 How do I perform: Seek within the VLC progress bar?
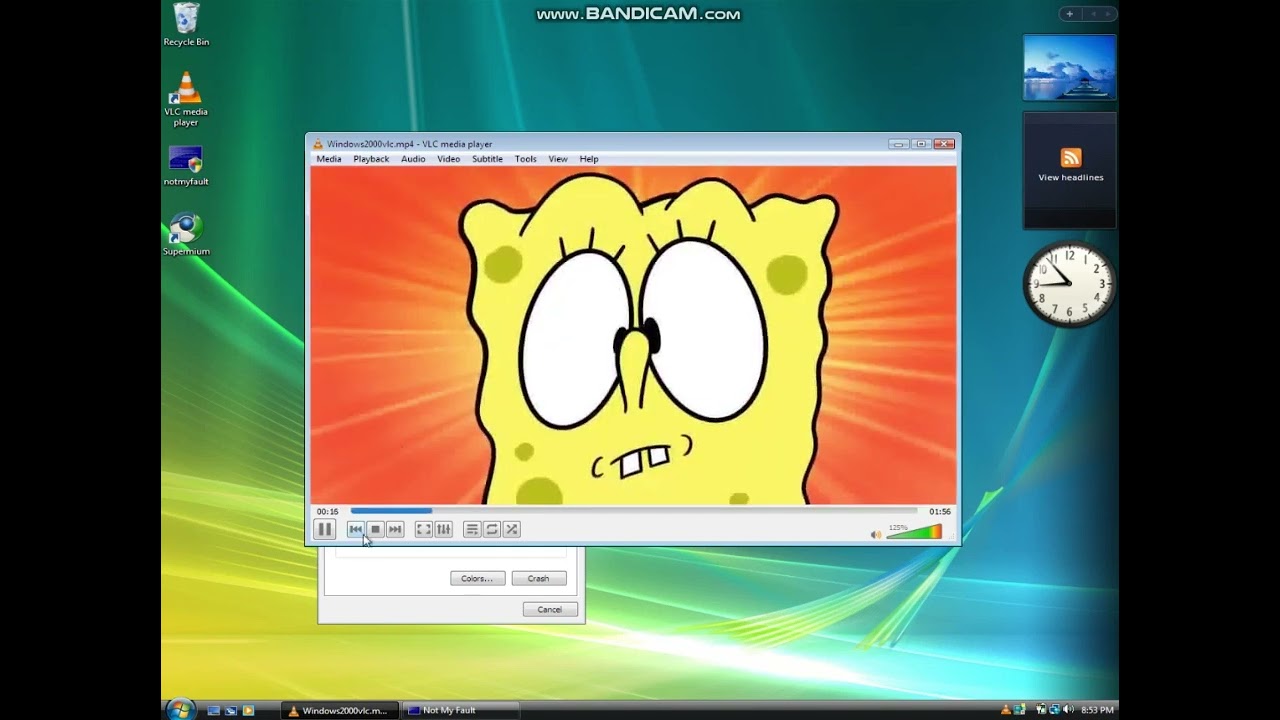634,511
